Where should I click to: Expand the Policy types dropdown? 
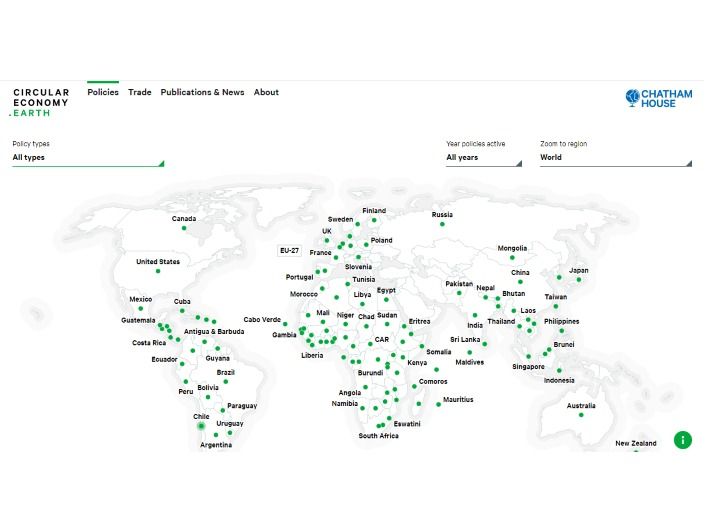point(89,158)
